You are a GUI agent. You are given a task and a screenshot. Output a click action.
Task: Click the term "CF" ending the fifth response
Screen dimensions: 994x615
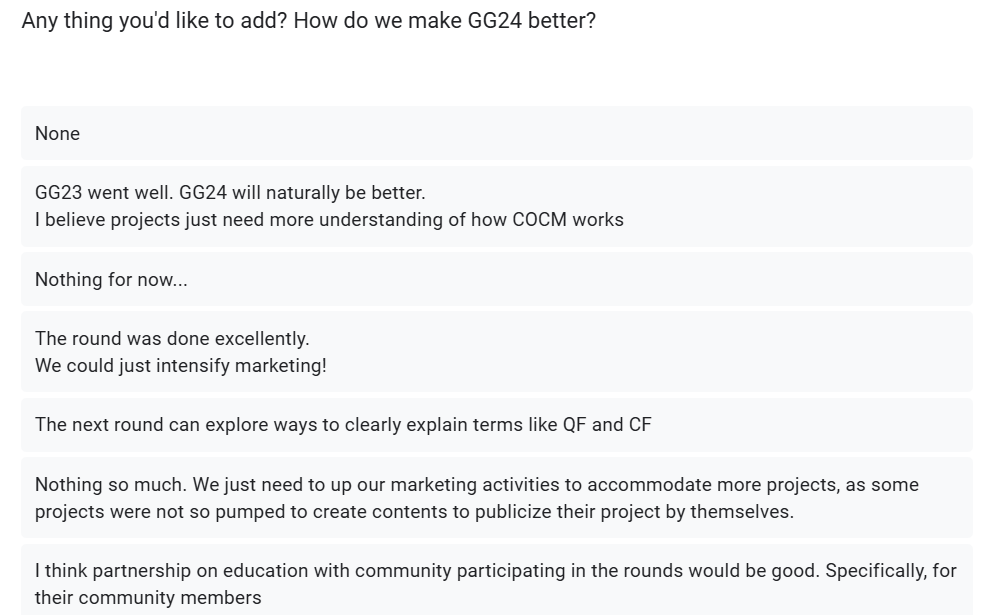tap(640, 425)
